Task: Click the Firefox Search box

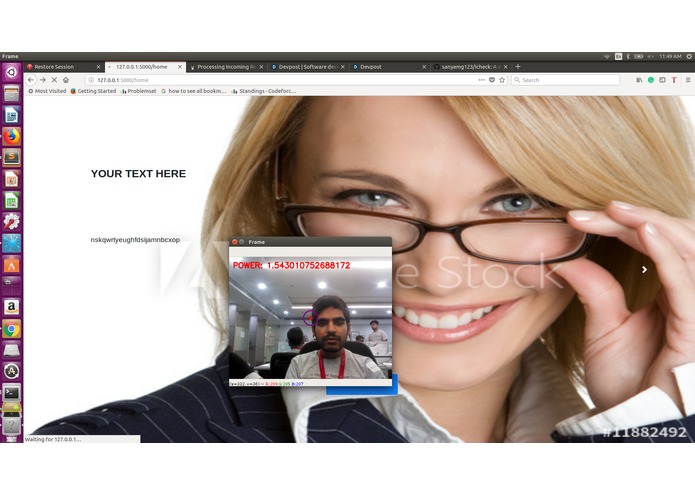Action: tap(566, 80)
